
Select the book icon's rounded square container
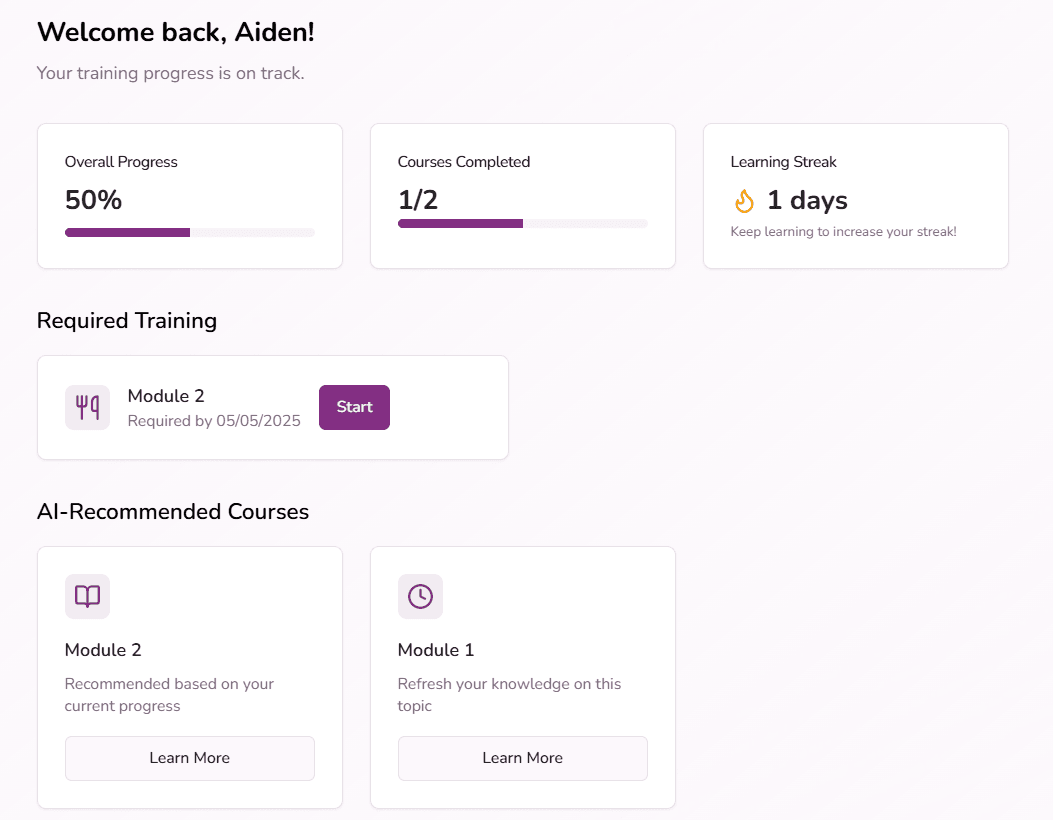[87, 596]
